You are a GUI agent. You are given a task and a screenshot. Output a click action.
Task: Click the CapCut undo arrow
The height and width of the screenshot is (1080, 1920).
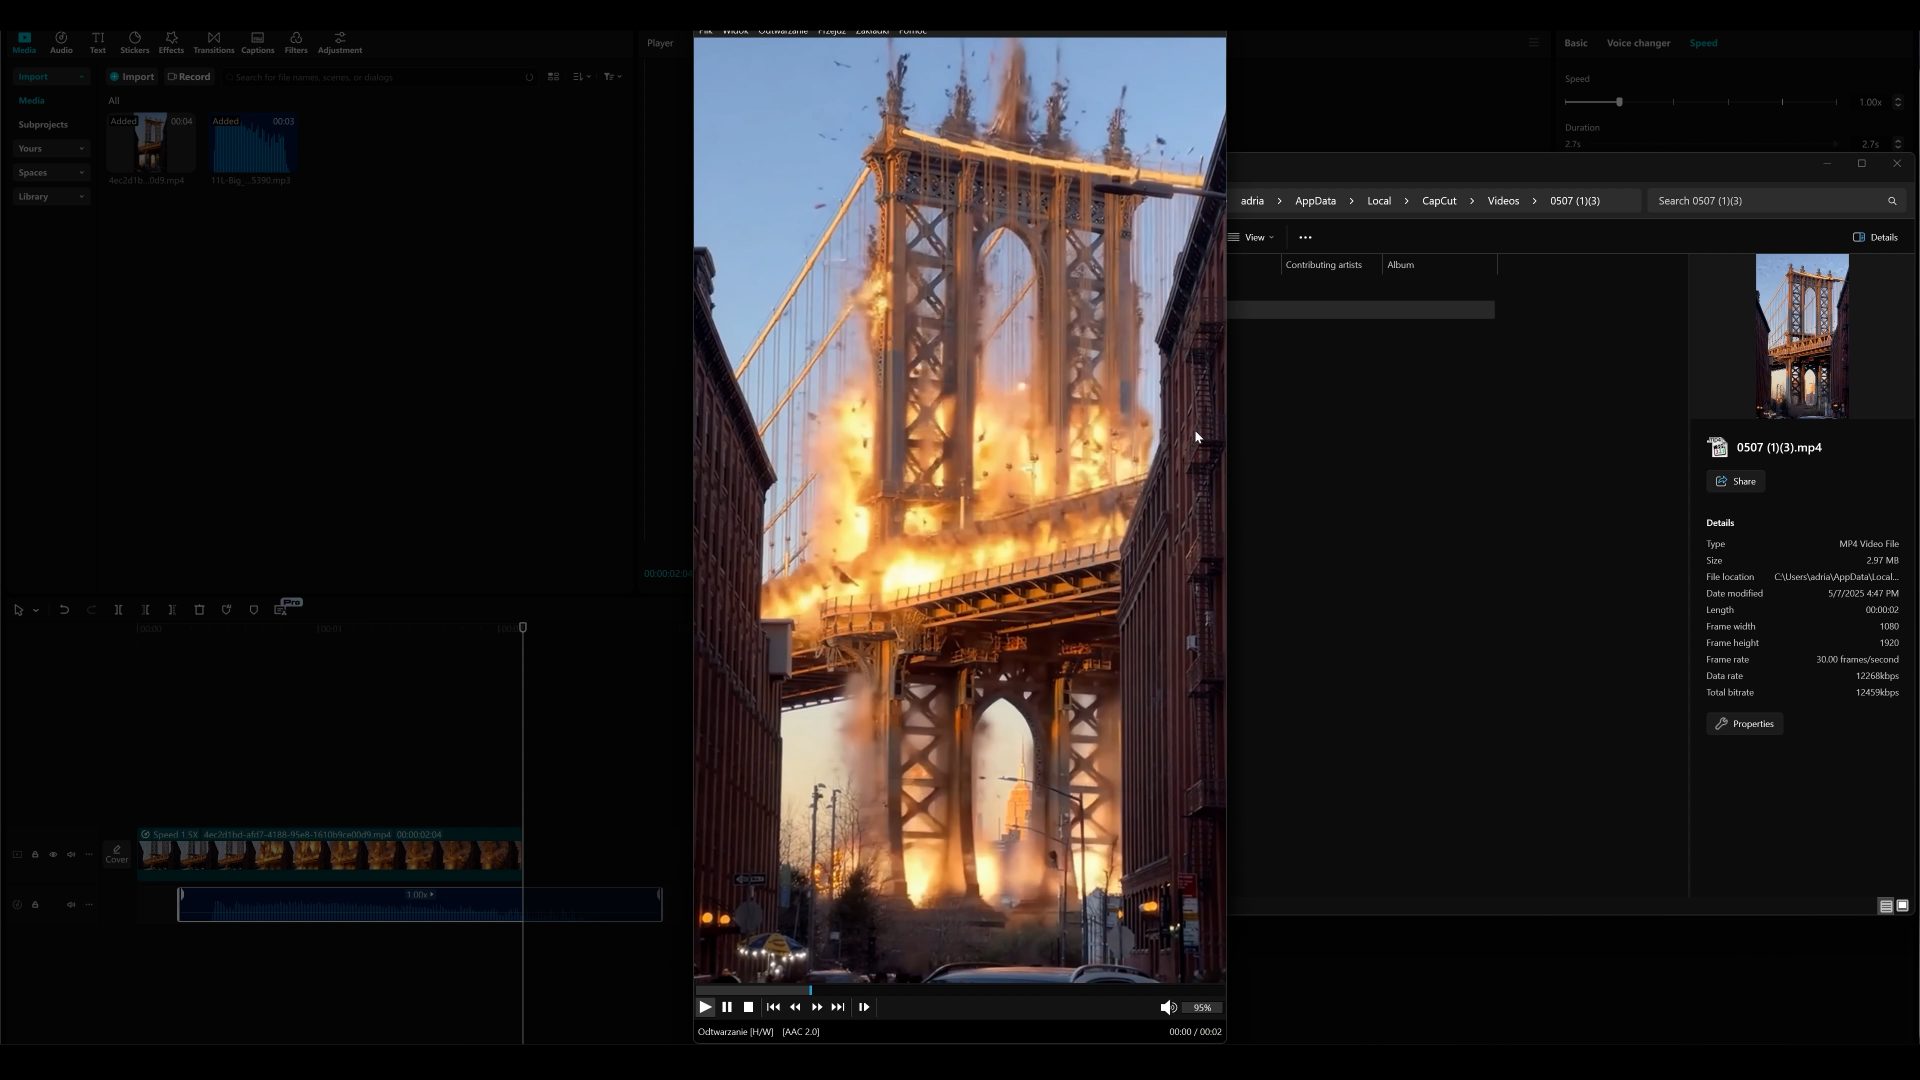click(64, 610)
